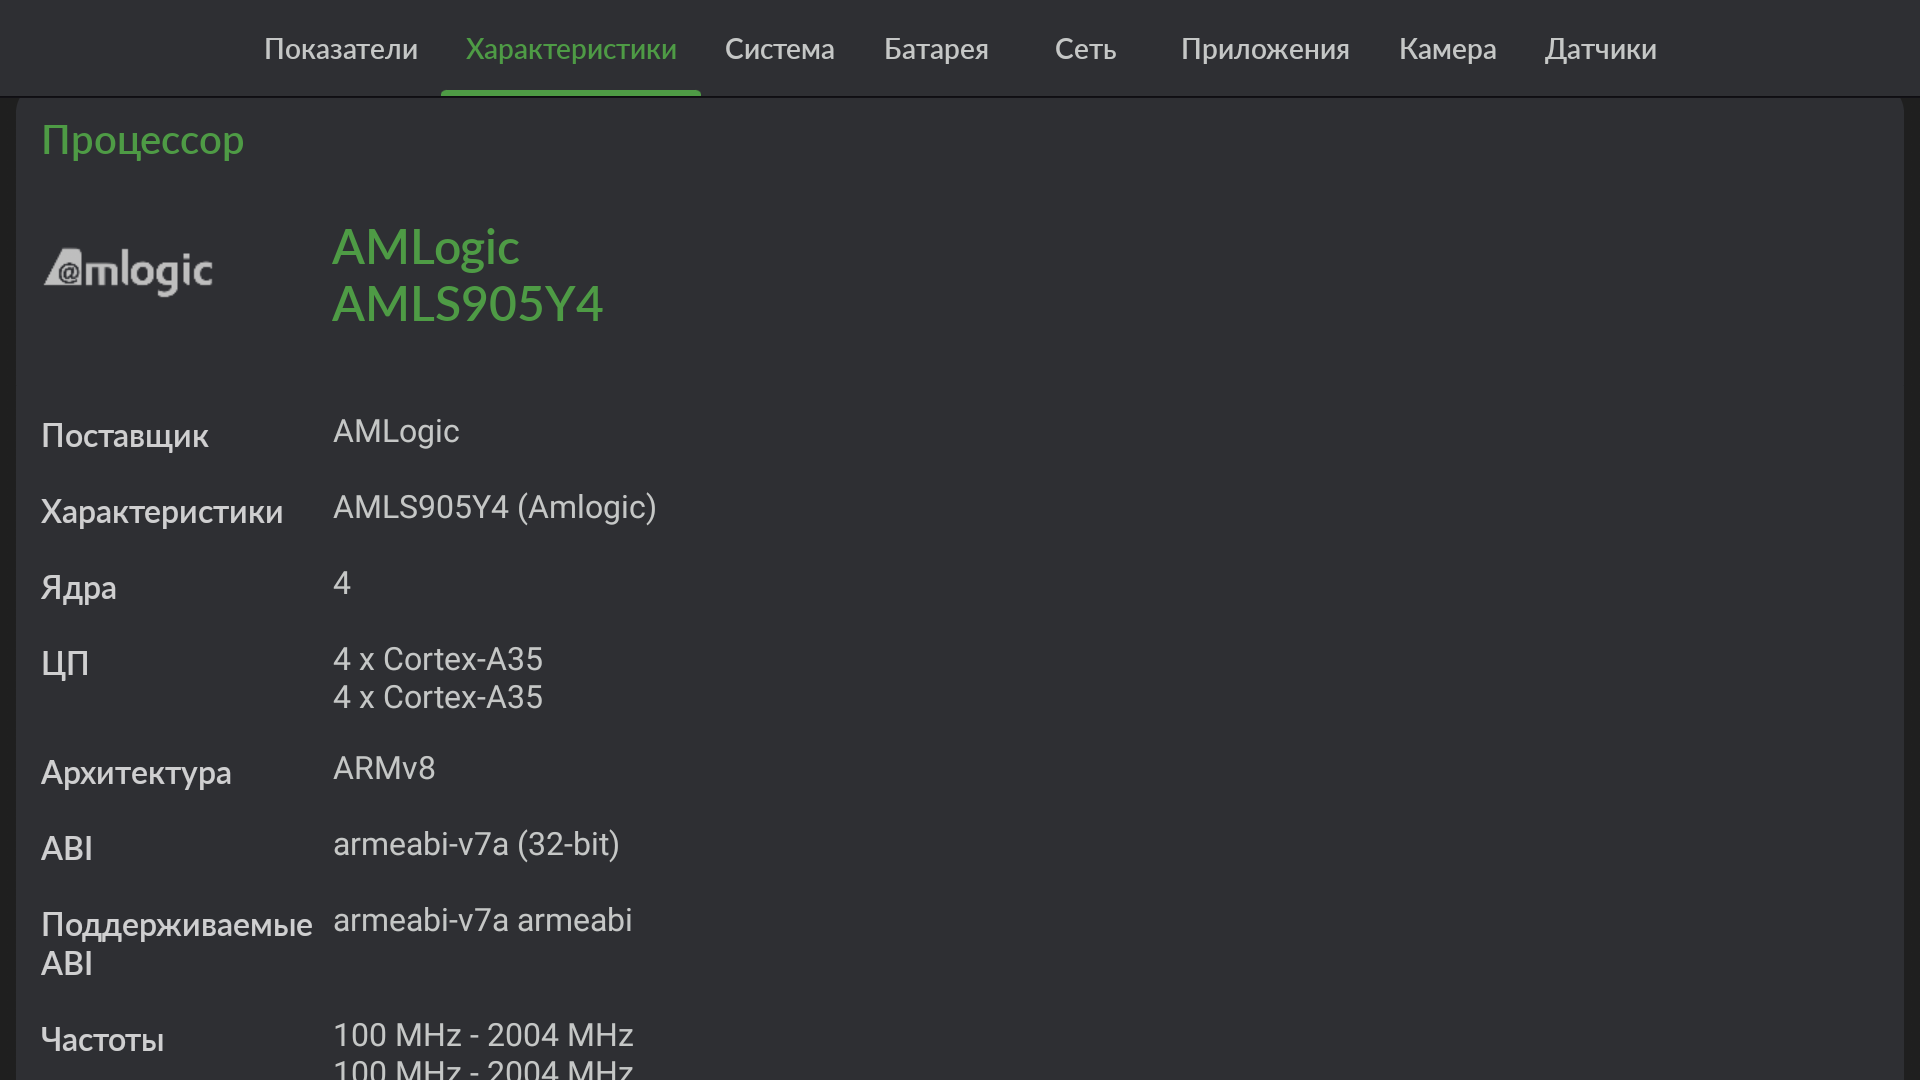Select the Ядра value 4
This screenshot has width=1920, height=1080.
[x=342, y=584]
